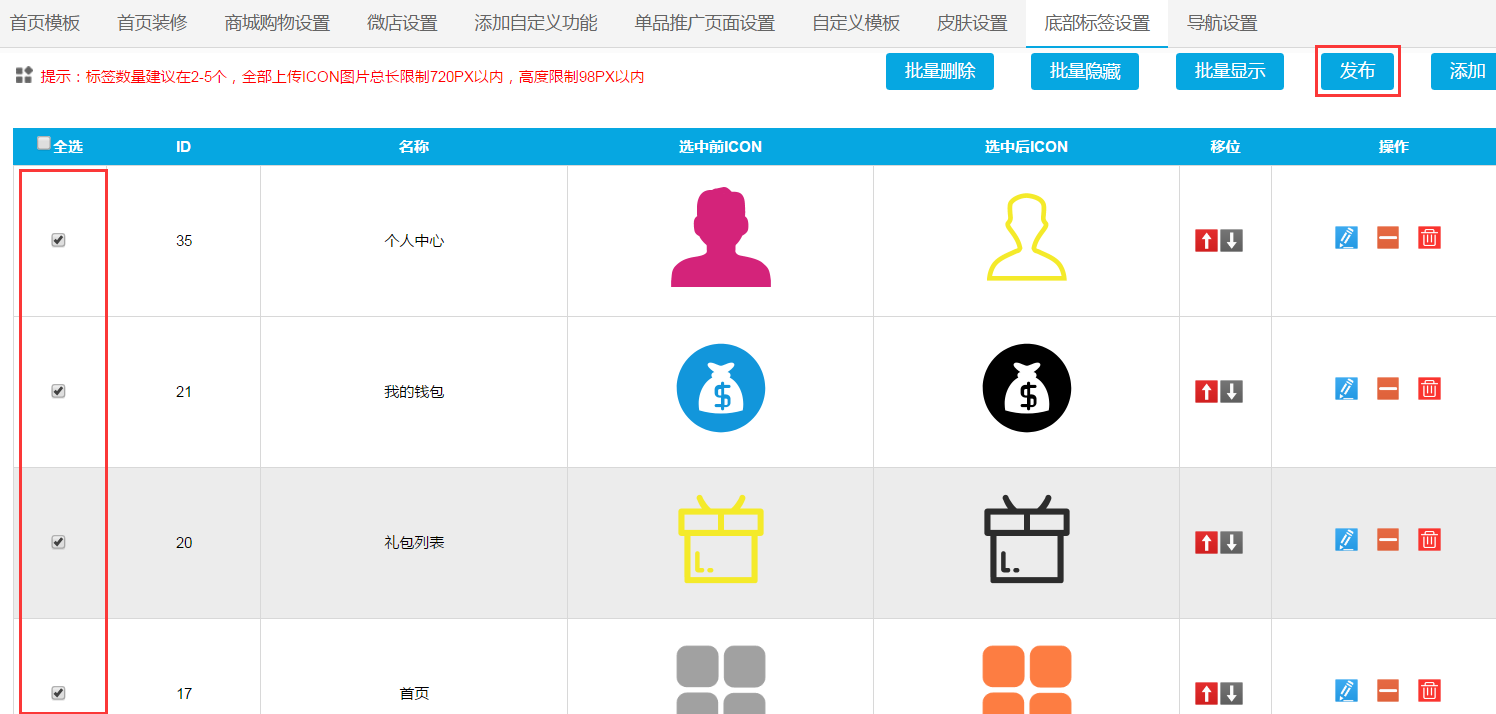
Task: Move 礼包列表 row up
Action: (x=1206, y=543)
